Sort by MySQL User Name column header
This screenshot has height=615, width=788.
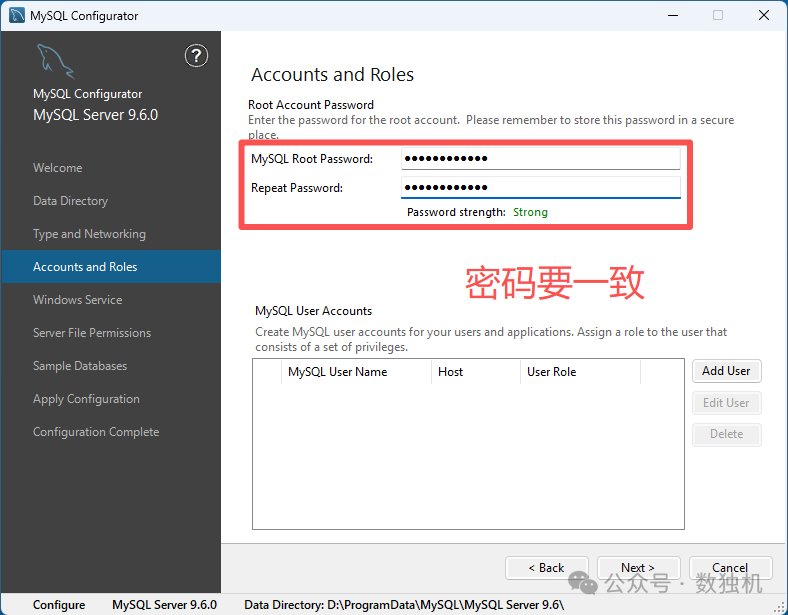[x=356, y=372]
